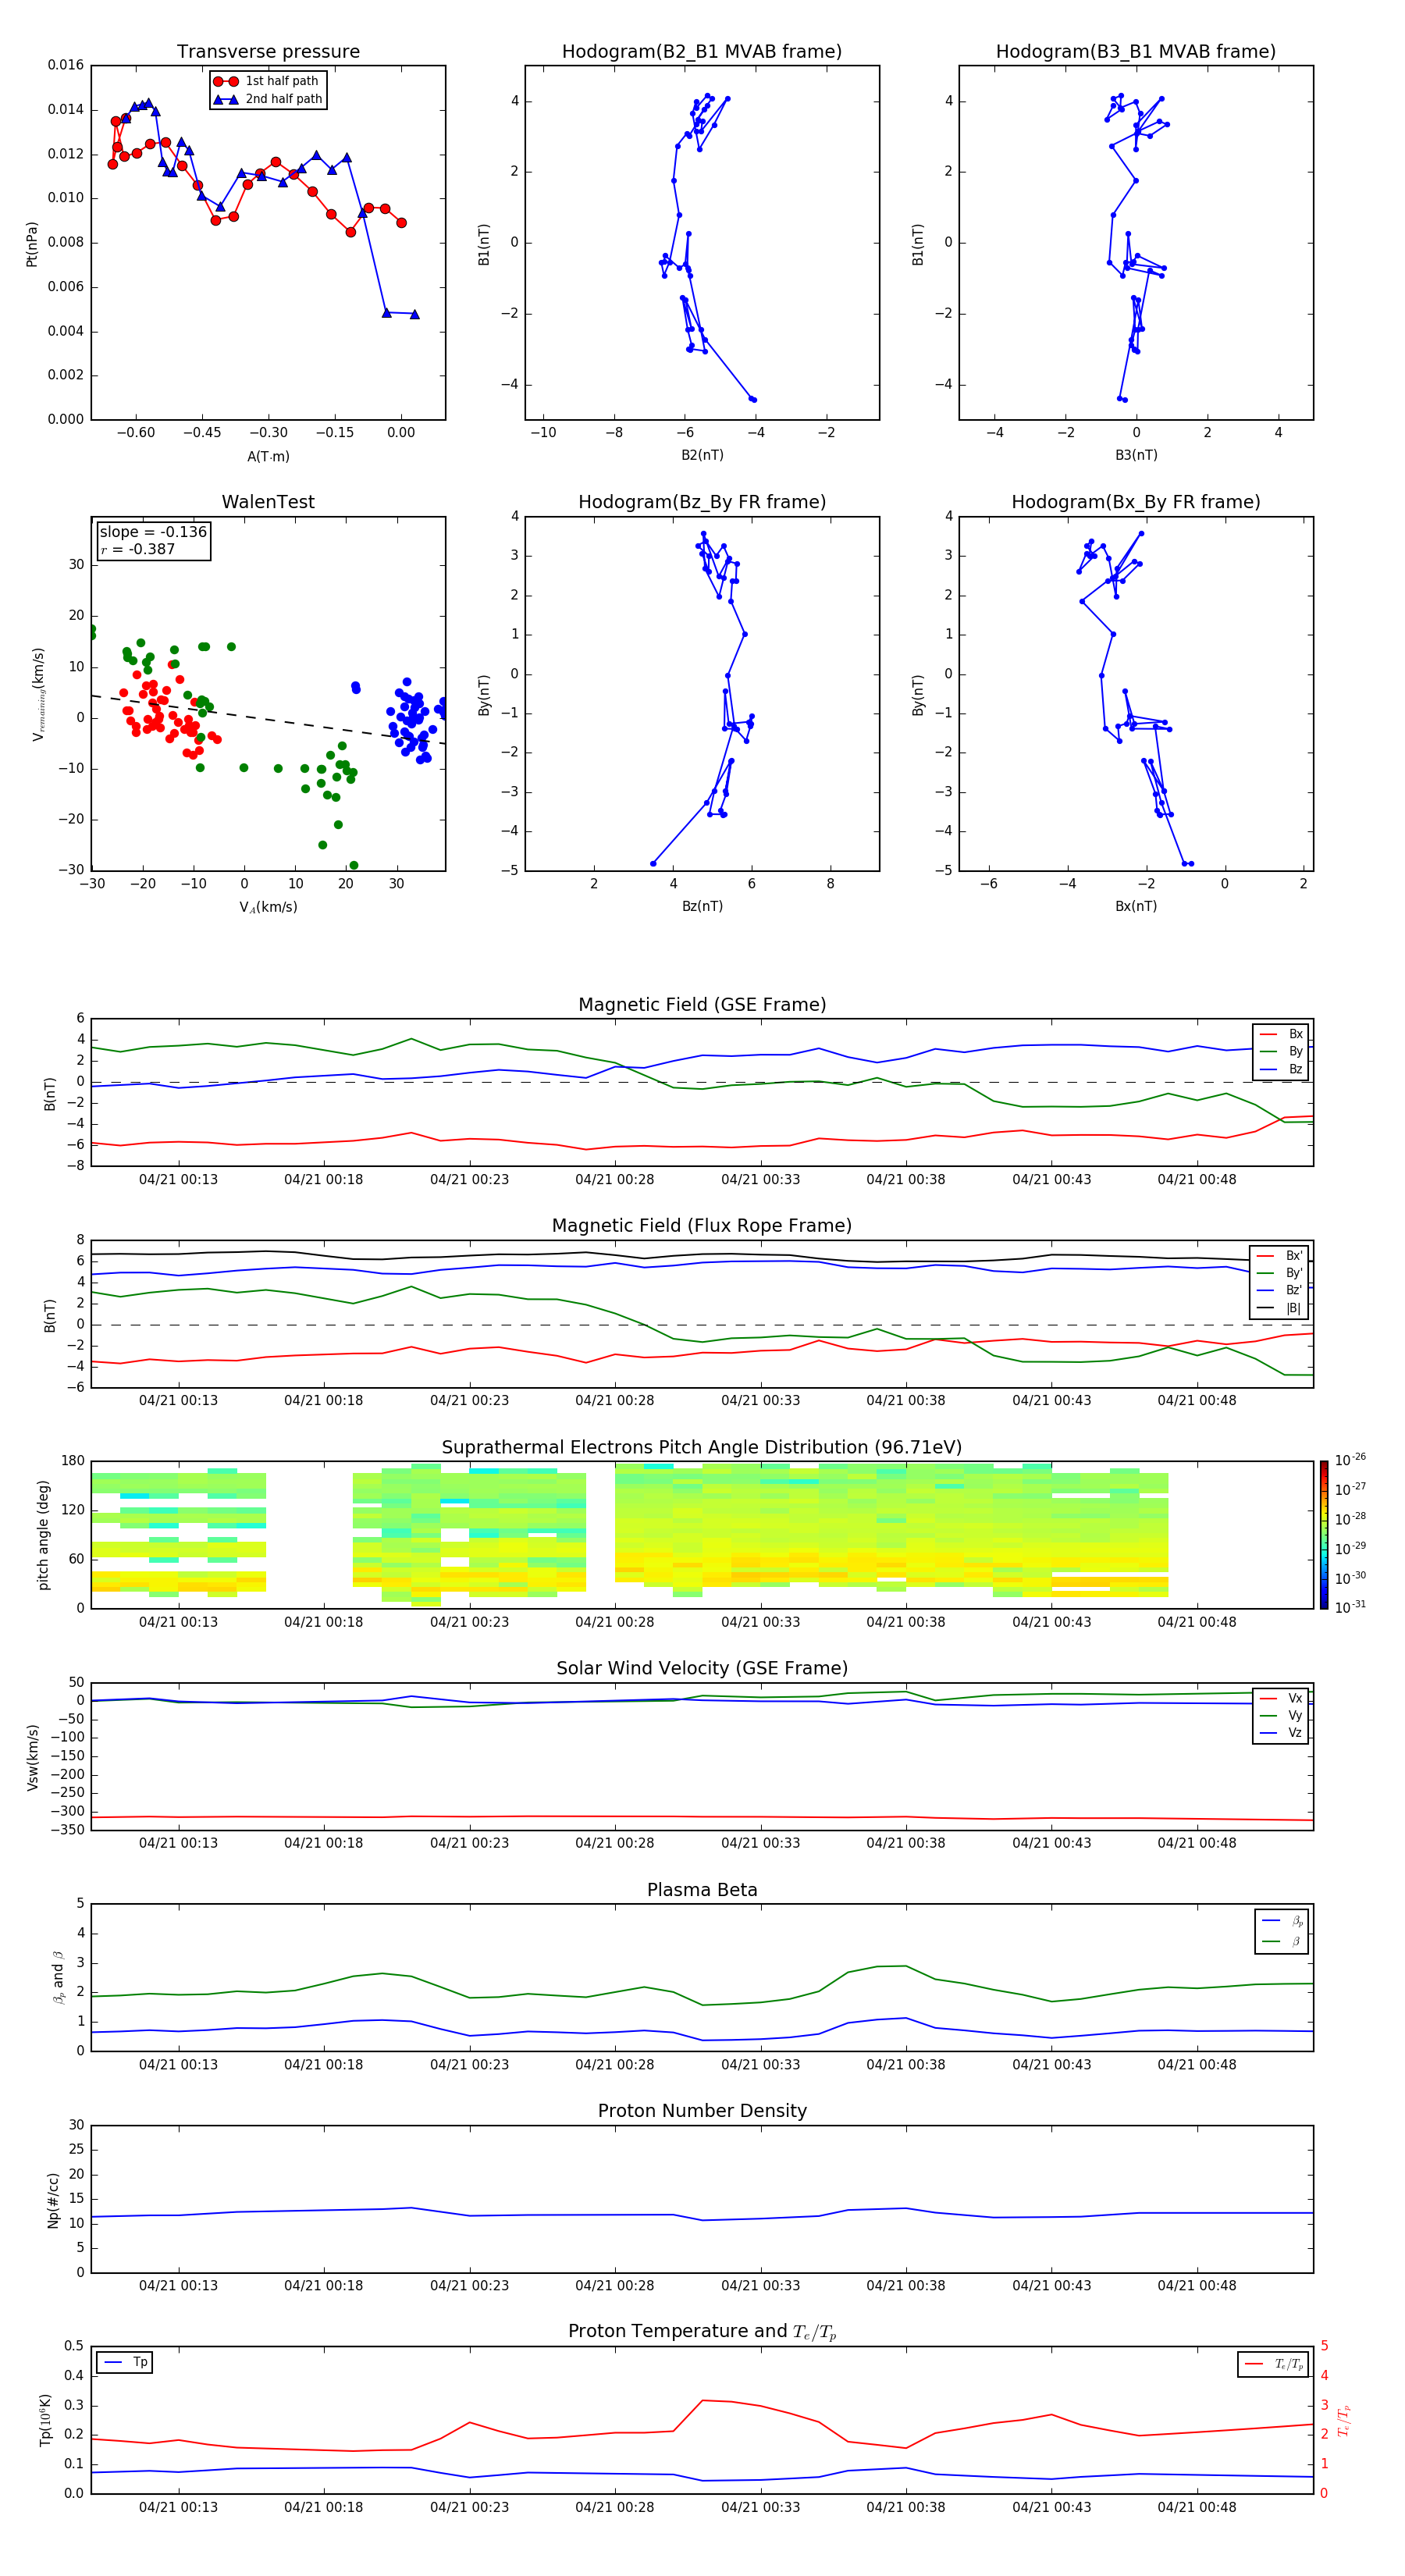Click 'Hodogram(Bz_By FR frame)' title
1405x2576 pixels.
coord(702,502)
